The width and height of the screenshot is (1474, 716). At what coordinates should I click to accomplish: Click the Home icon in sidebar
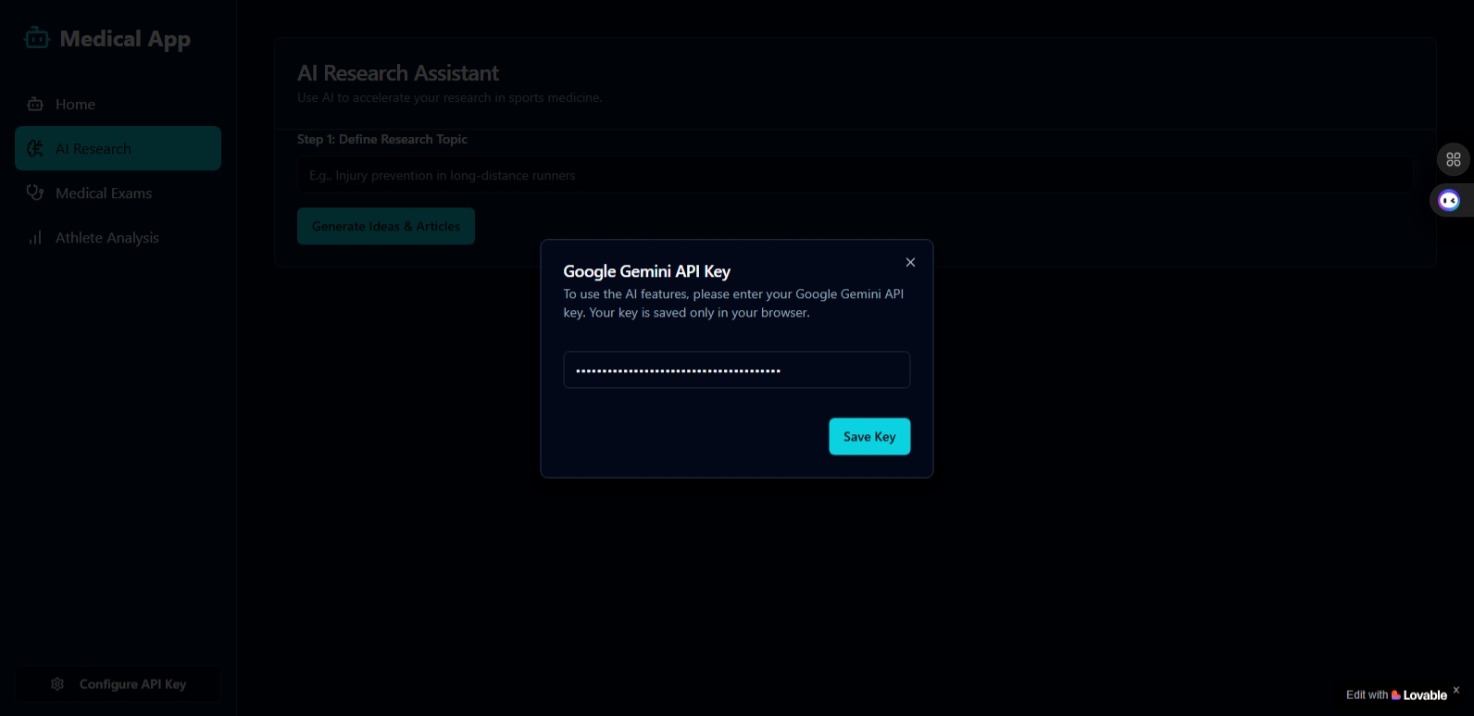pos(35,104)
